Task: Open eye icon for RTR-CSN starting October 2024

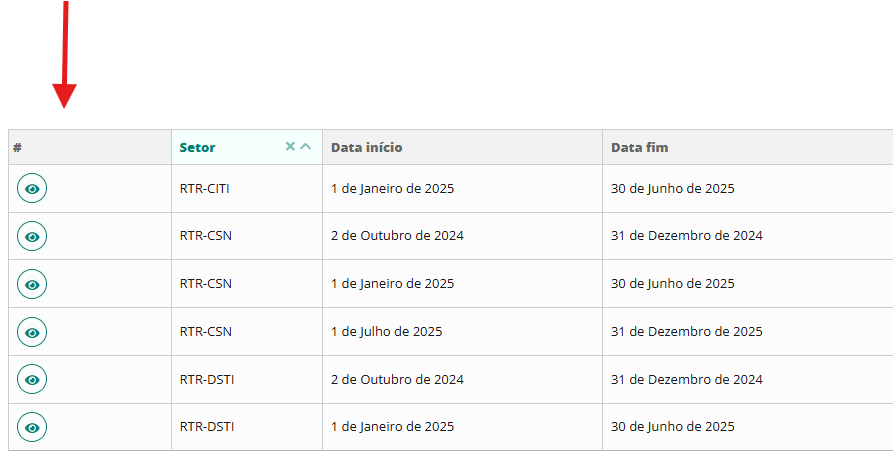Action: [x=32, y=236]
